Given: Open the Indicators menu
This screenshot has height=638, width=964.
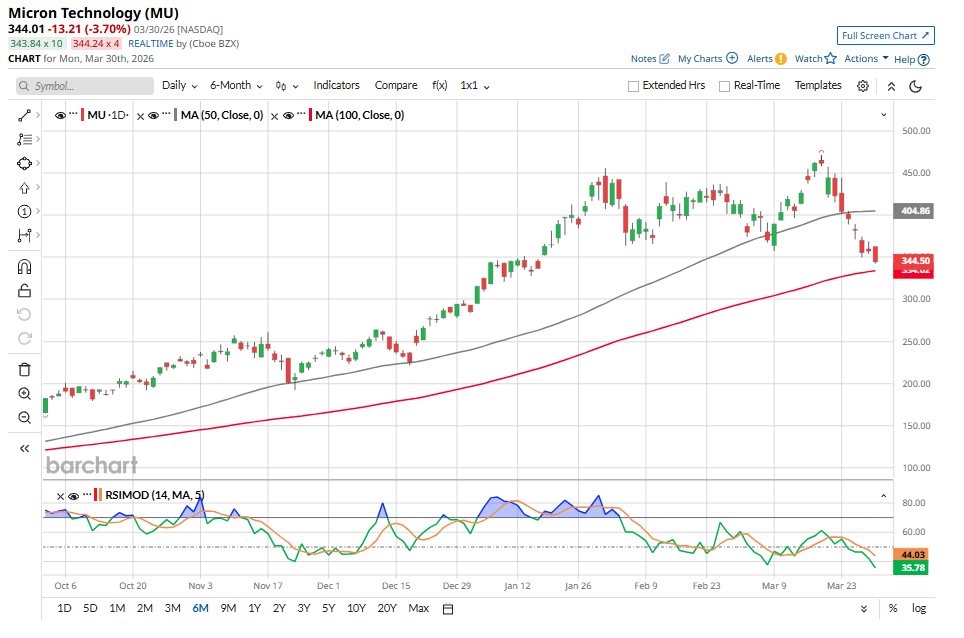Looking at the screenshot, I should [x=336, y=86].
